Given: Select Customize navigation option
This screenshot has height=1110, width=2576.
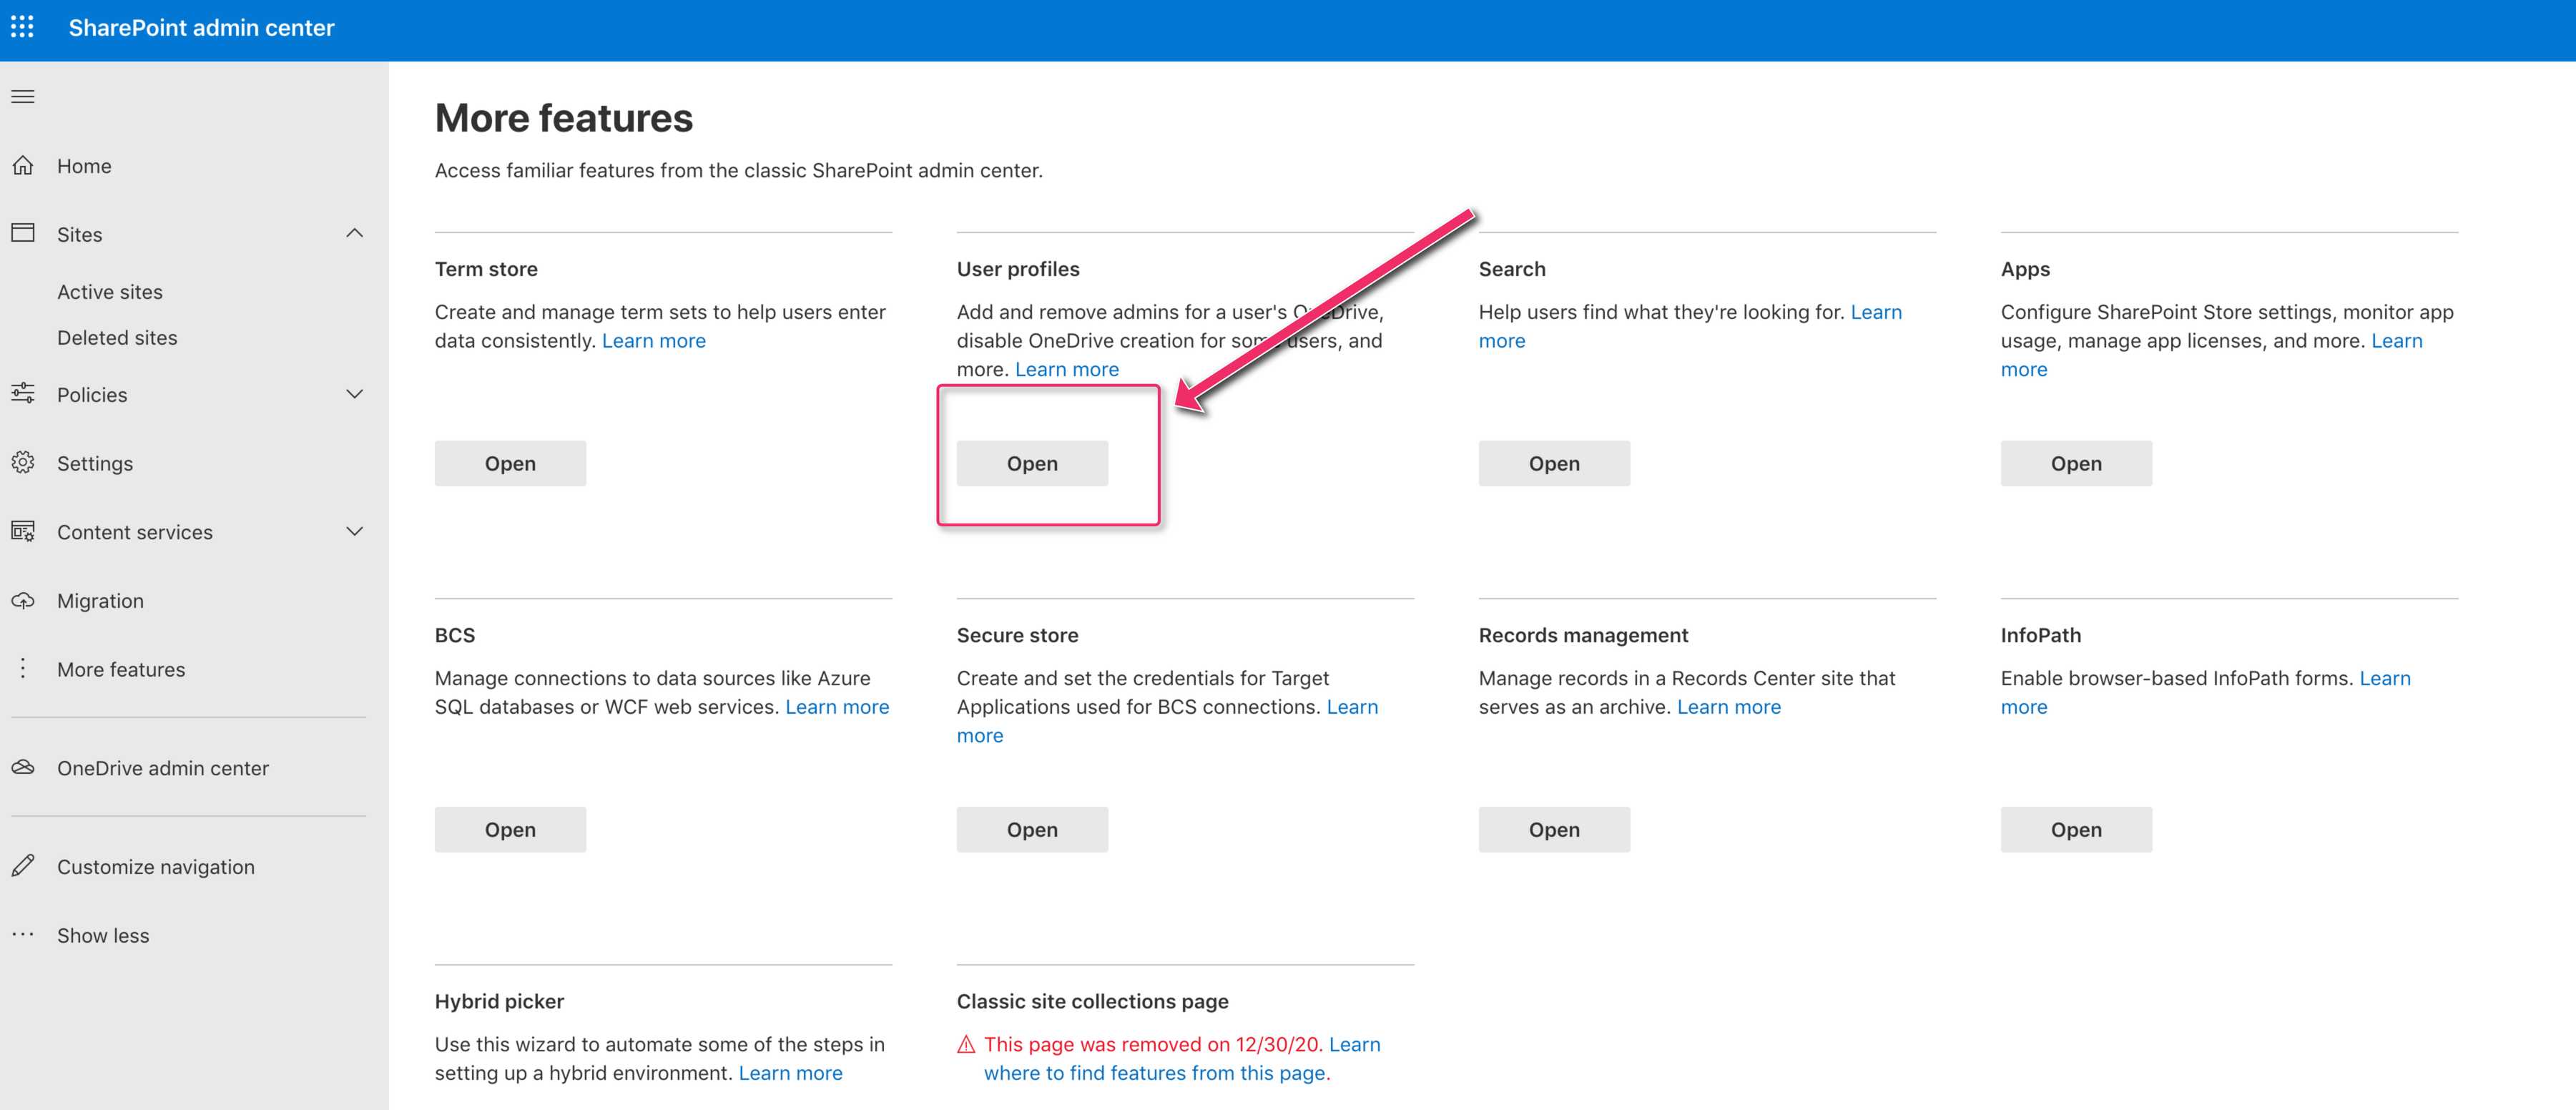Looking at the screenshot, I should 156,867.
